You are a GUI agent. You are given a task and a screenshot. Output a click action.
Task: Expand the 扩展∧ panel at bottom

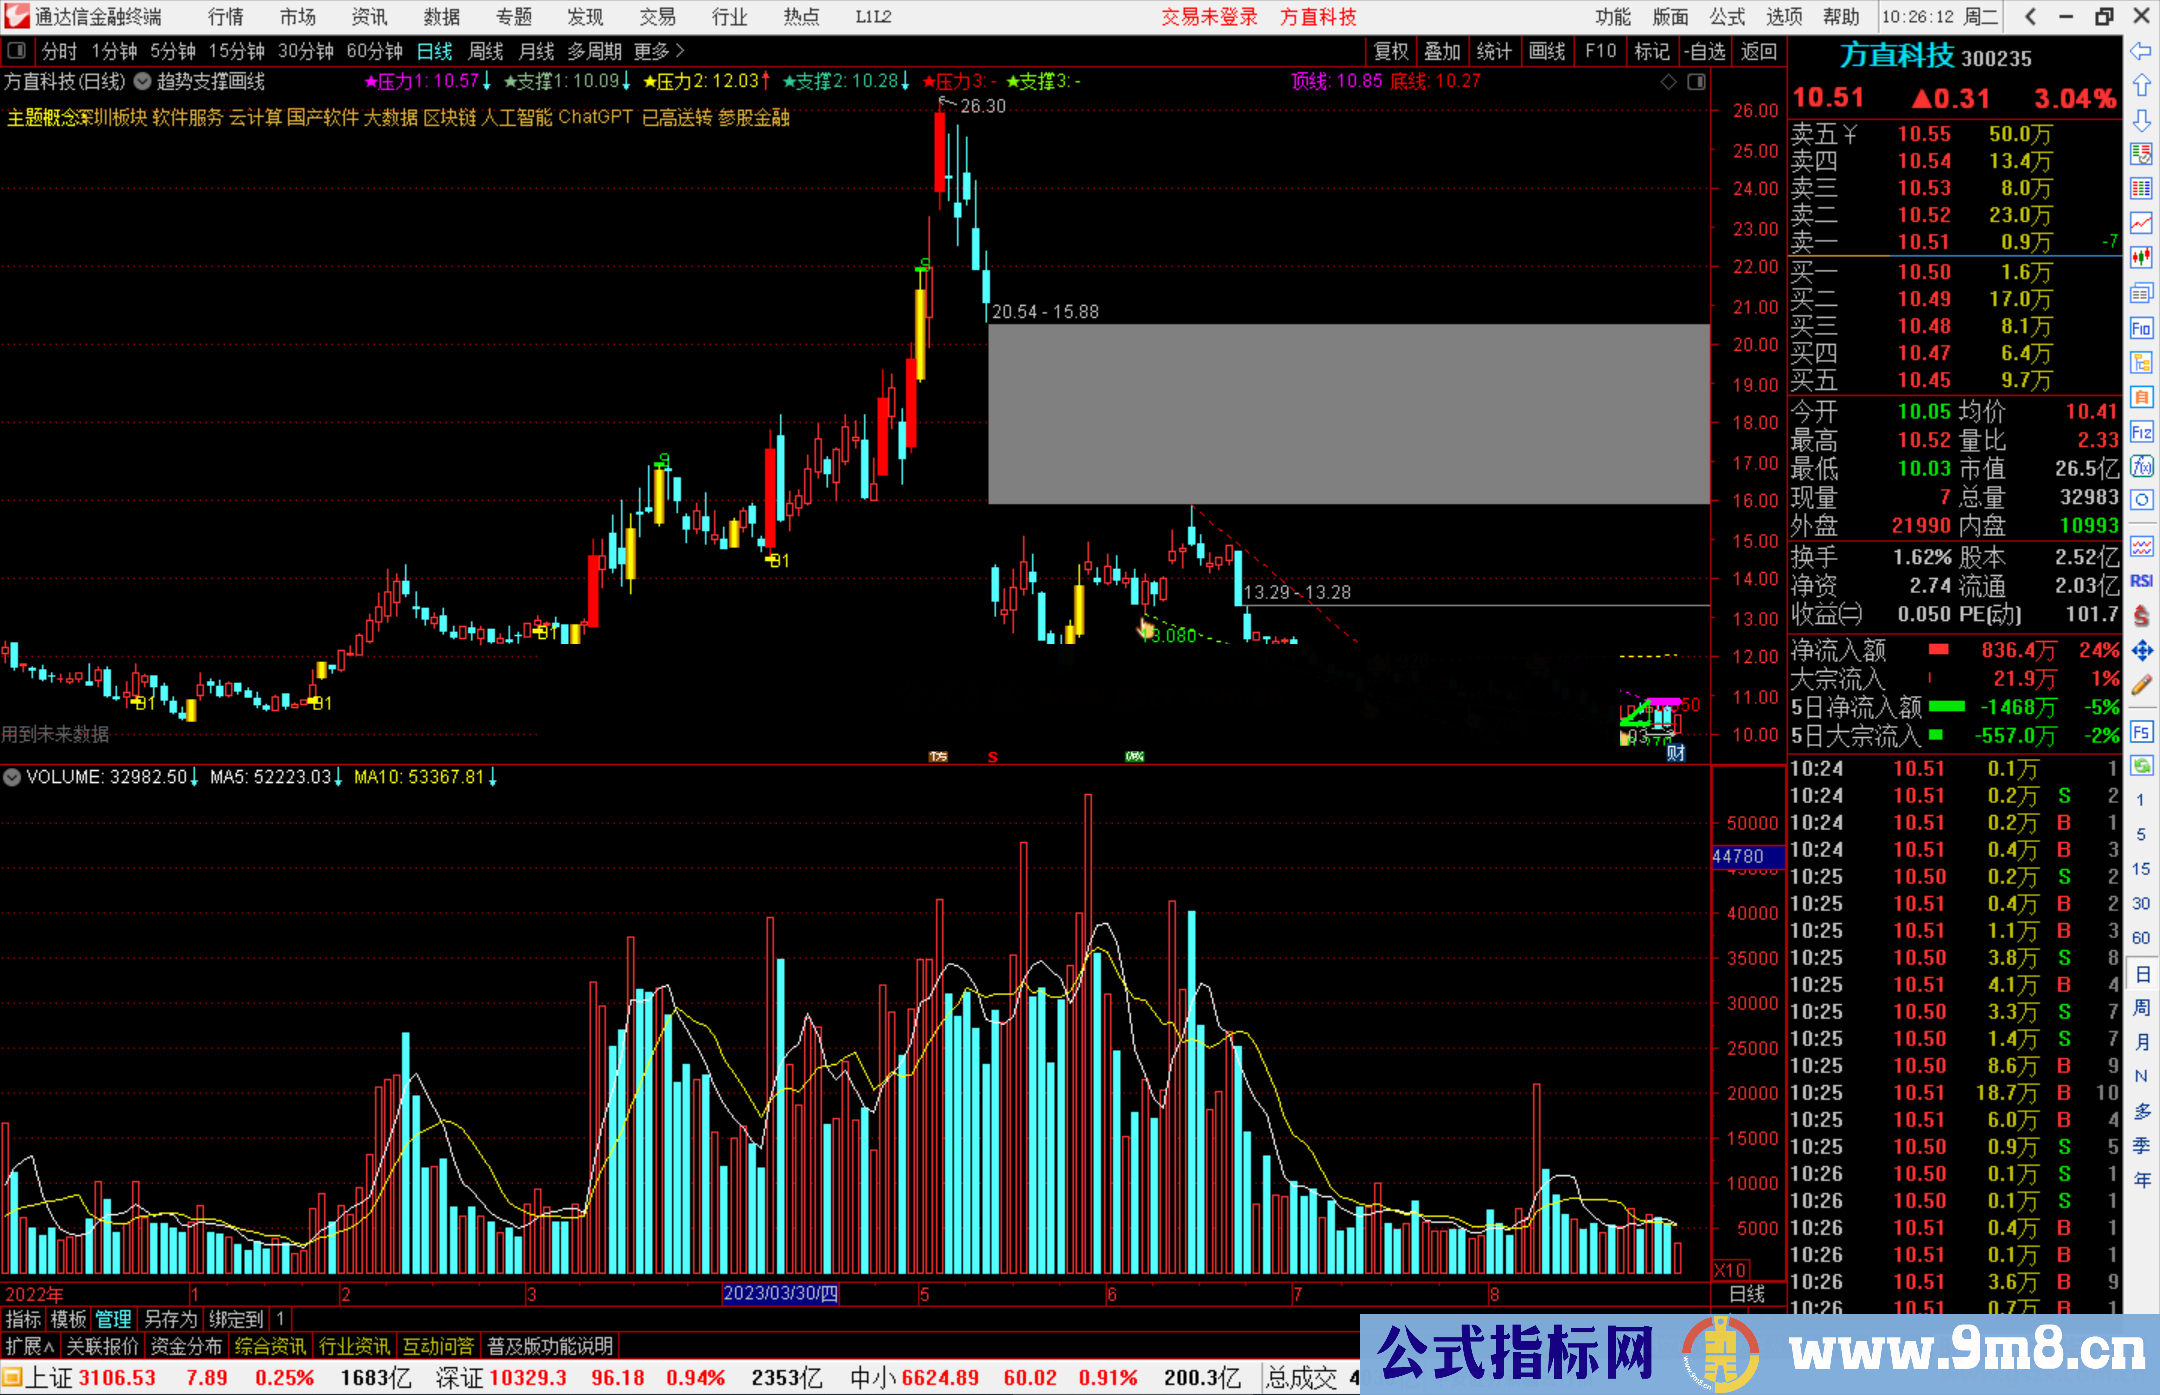[x=30, y=1347]
